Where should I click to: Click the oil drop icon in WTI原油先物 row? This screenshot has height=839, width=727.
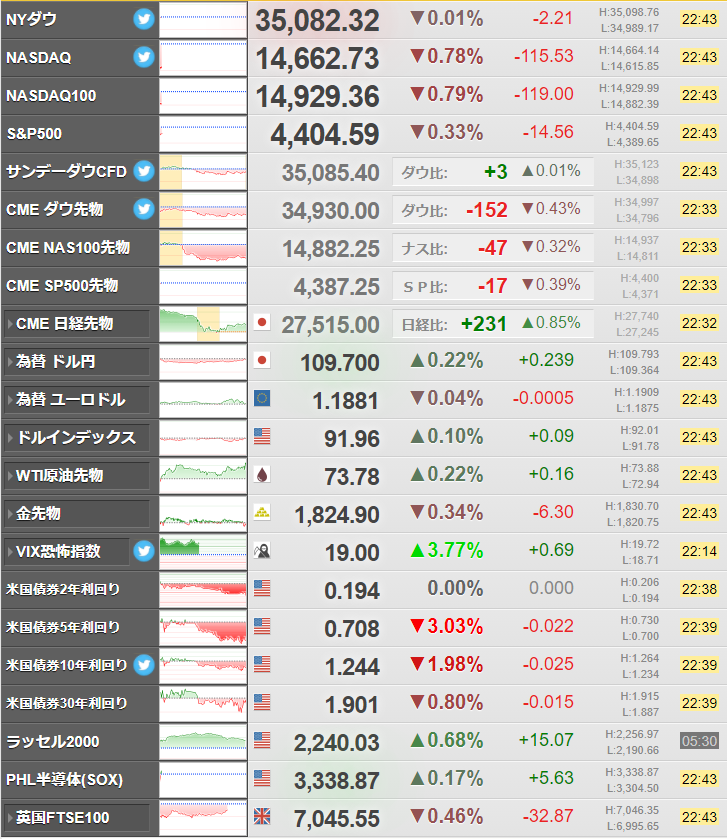[x=262, y=475]
